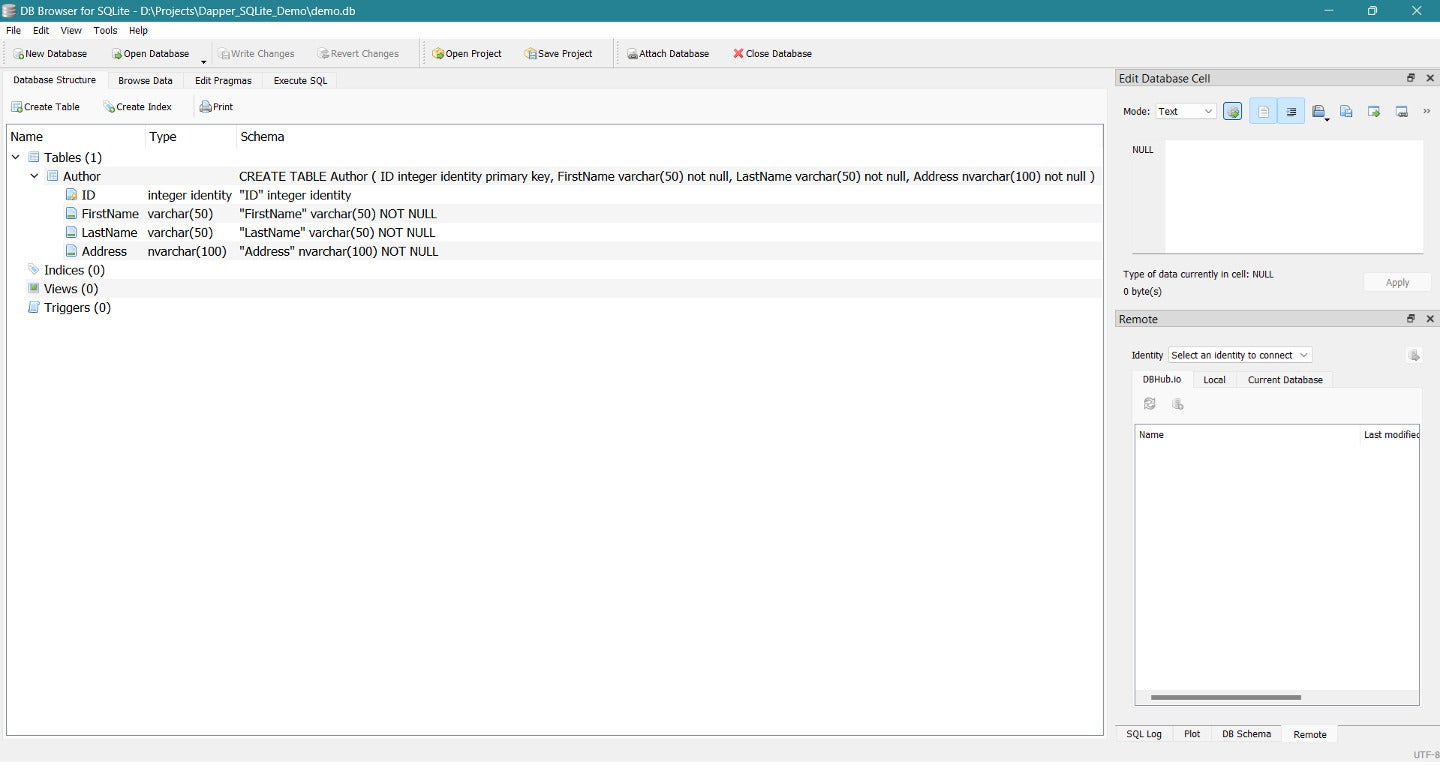The width and height of the screenshot is (1440, 765).
Task: Select the Current Database tab
Action: click(1285, 380)
